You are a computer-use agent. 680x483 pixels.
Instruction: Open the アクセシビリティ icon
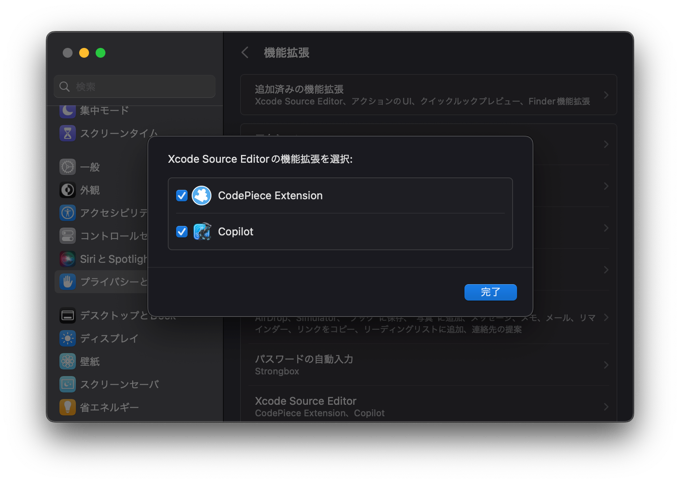(67, 213)
